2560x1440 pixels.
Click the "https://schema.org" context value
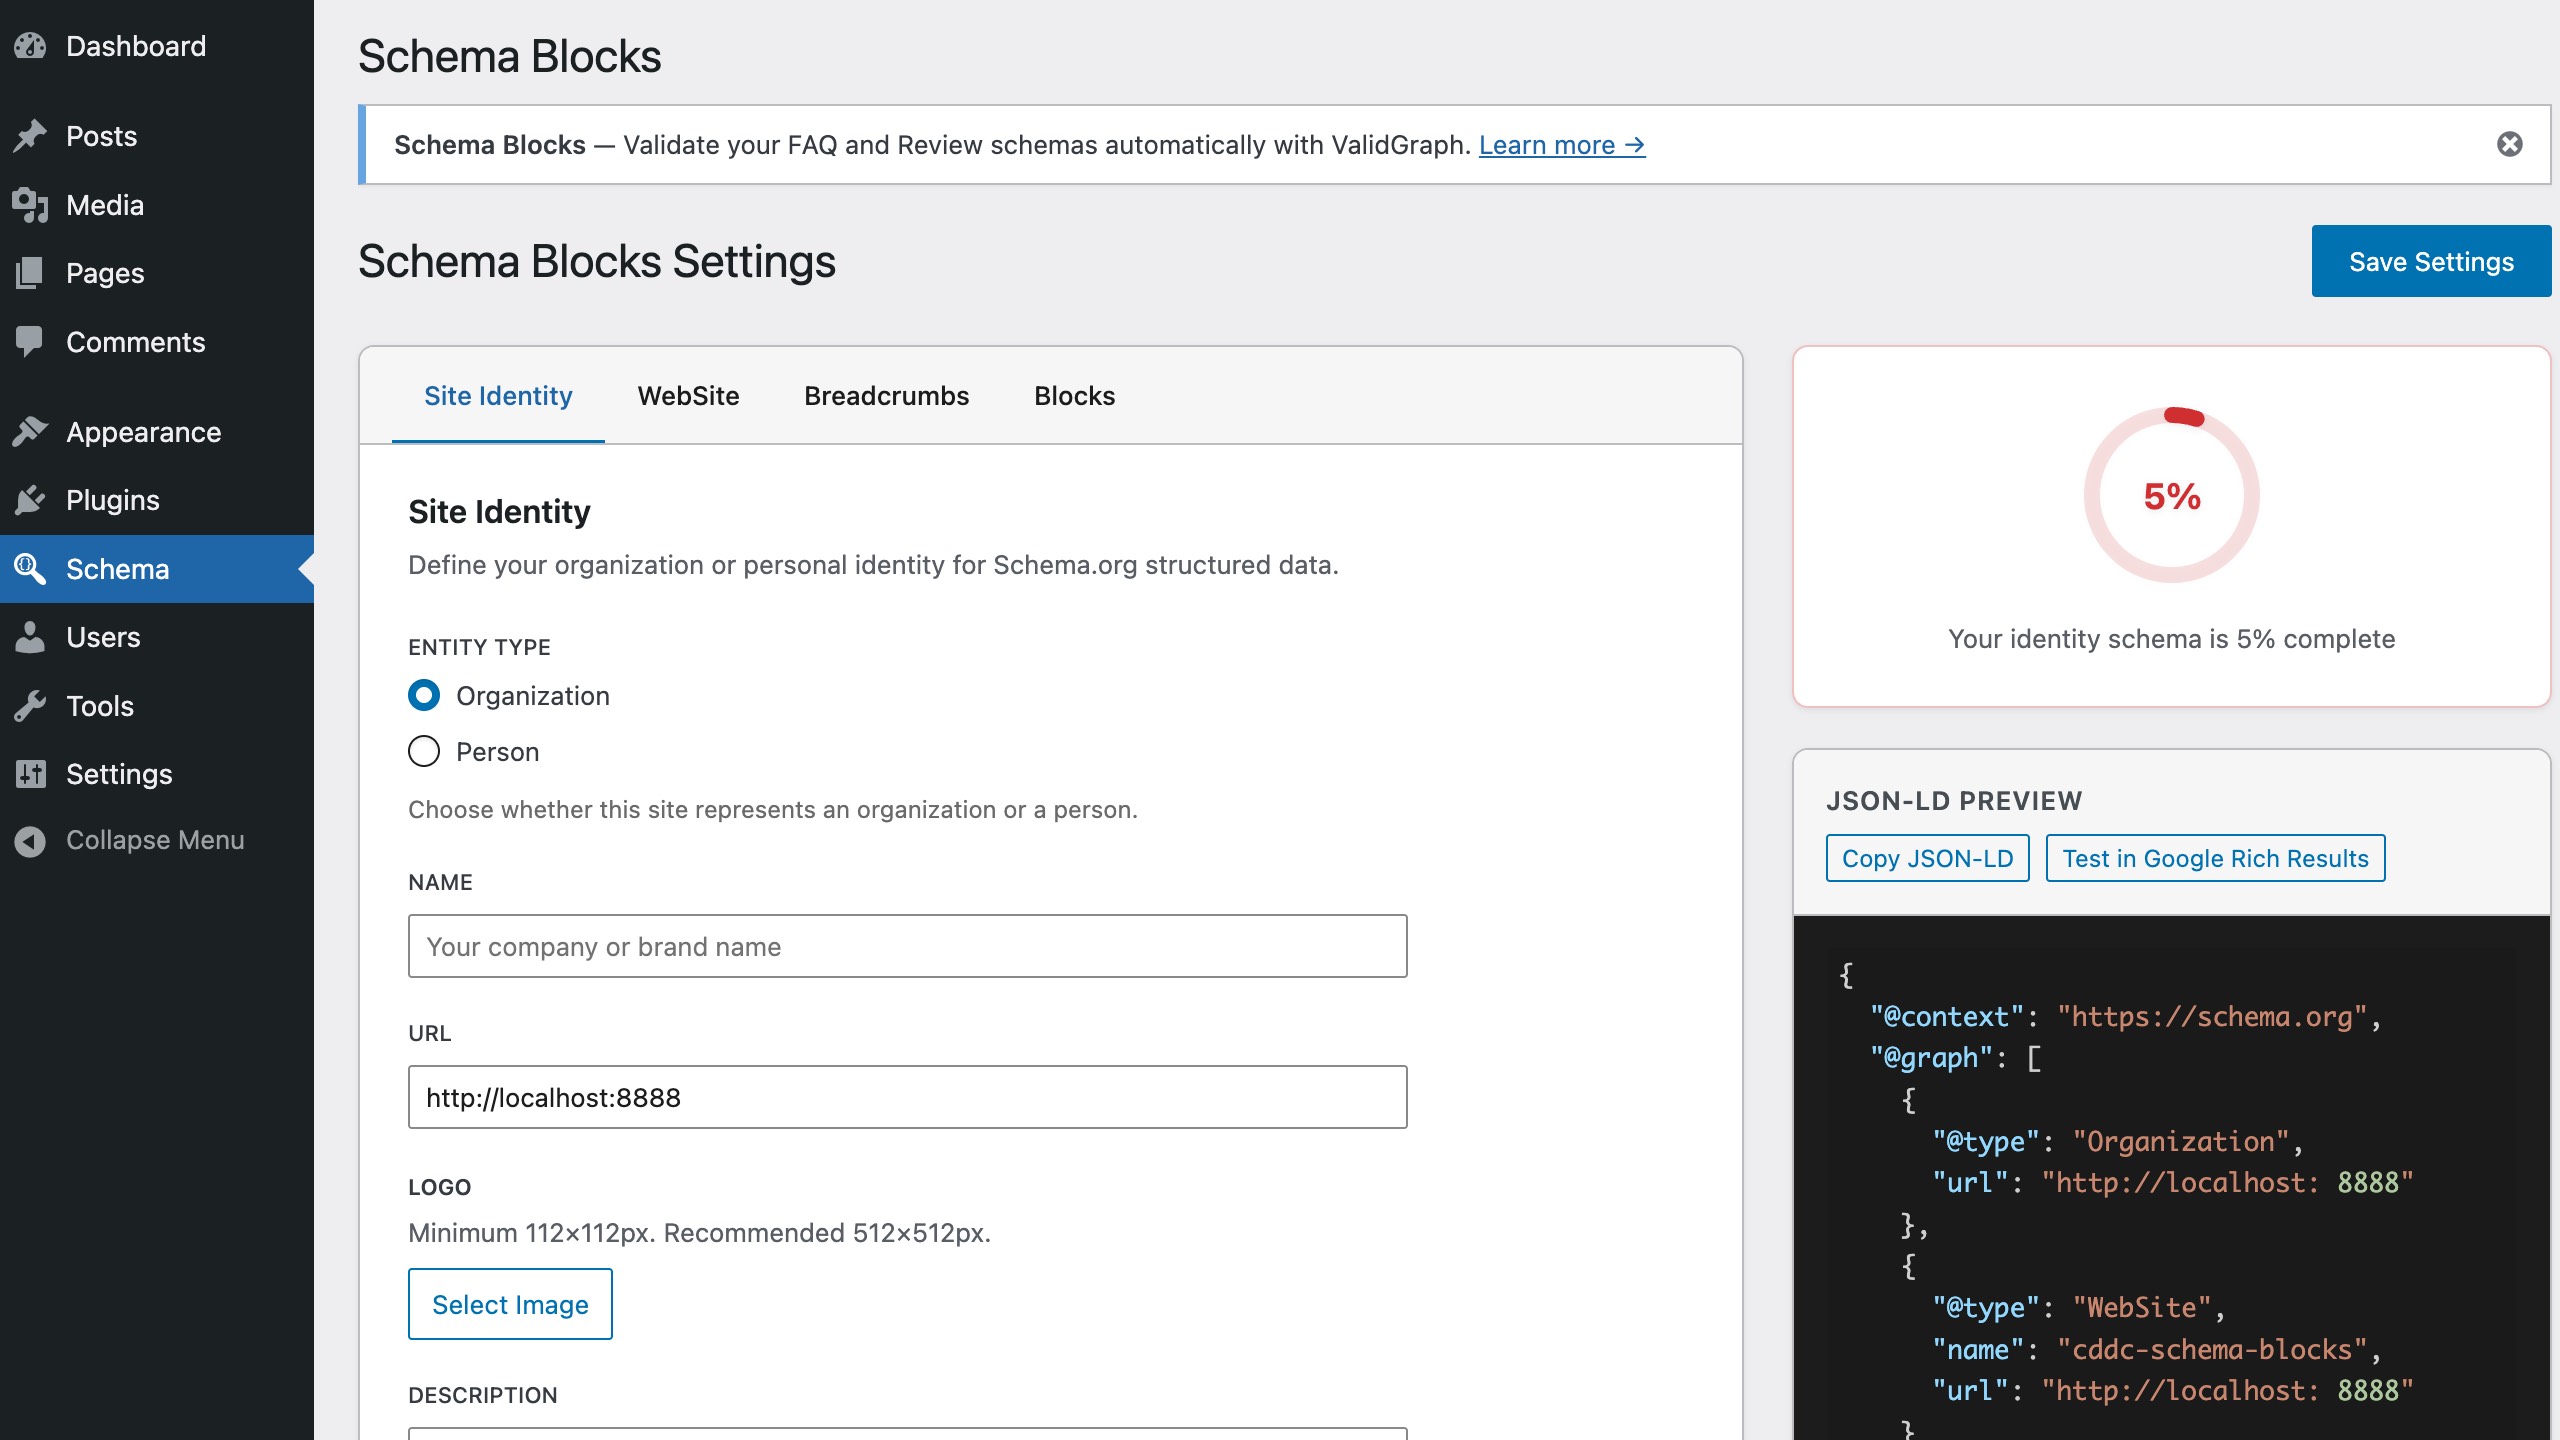click(2212, 1017)
